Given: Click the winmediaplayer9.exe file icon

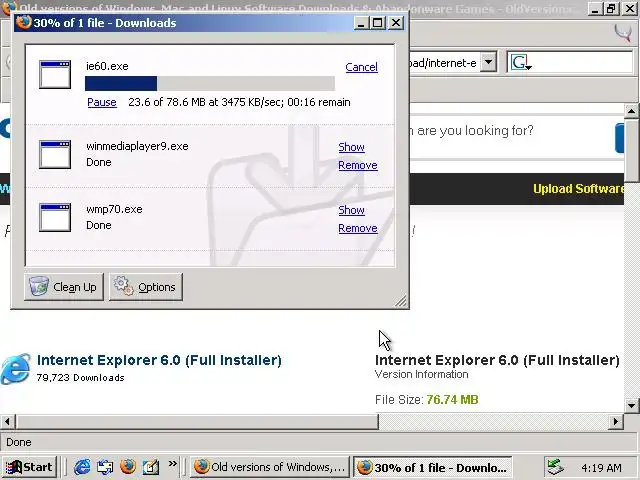Looking at the screenshot, I should pyautogui.click(x=55, y=154).
